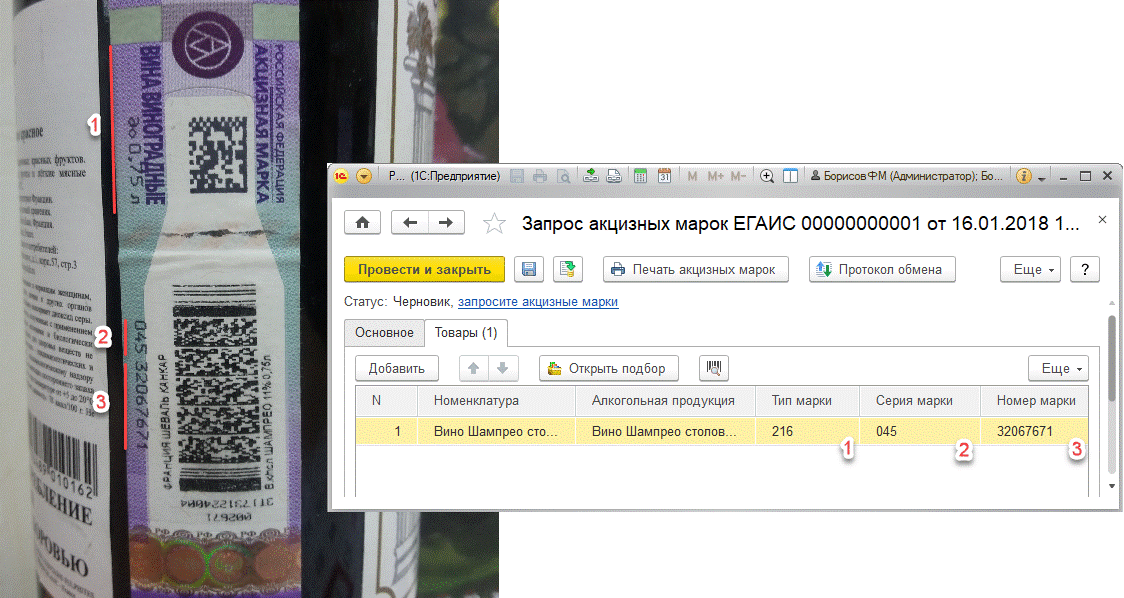1124x598 pixels.
Task: Open the 1C main menu dropdown arrow
Action: [363, 176]
